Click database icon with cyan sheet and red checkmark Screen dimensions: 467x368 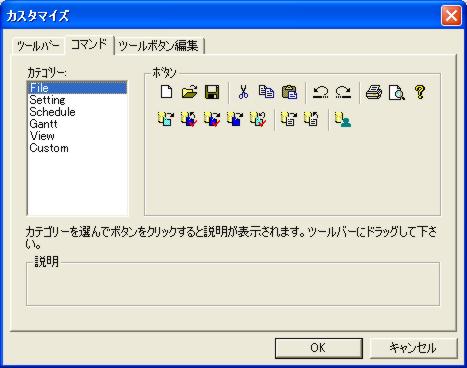(x=258, y=119)
